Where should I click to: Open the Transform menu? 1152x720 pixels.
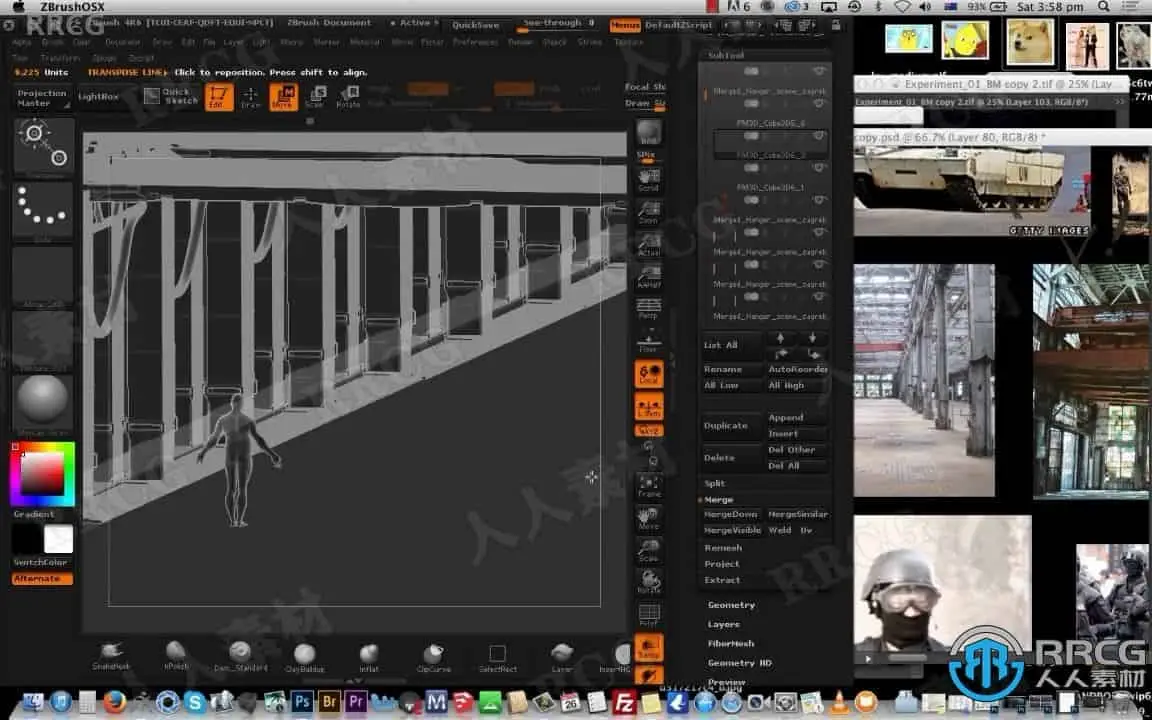tap(60, 58)
